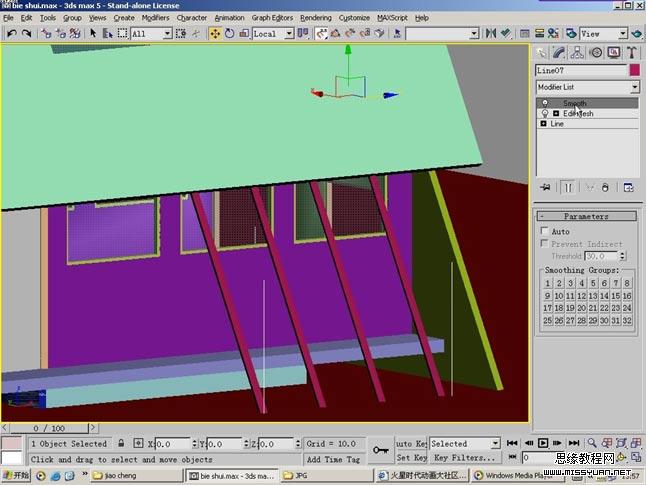Click the Pin Stack icon
This screenshot has height=485, width=646.
pos(545,187)
